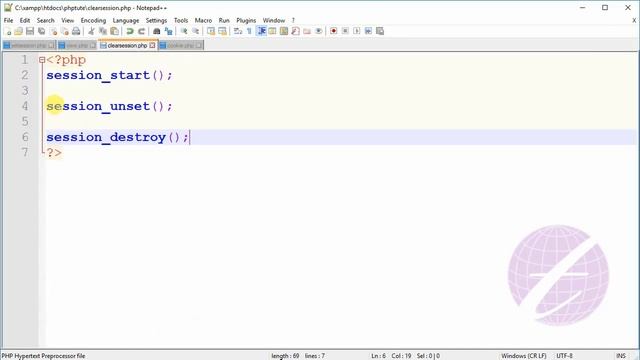Click on session_destroy(); code line
Image resolution: width=640 pixels, height=360 pixels.
tap(118, 137)
